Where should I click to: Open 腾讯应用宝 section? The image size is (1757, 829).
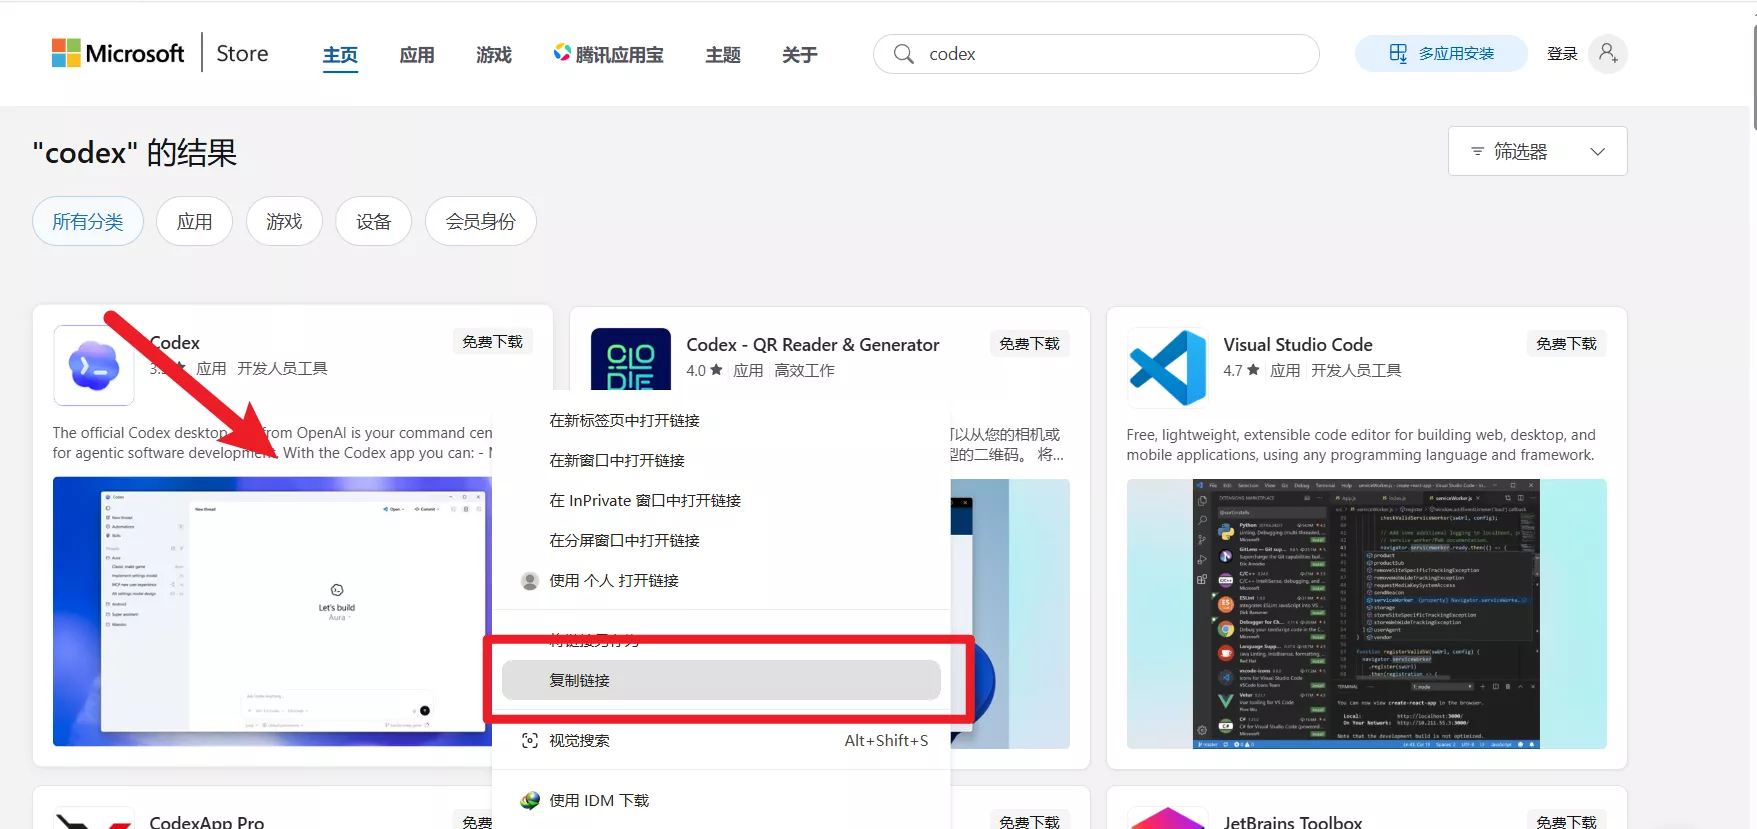[x=608, y=55]
